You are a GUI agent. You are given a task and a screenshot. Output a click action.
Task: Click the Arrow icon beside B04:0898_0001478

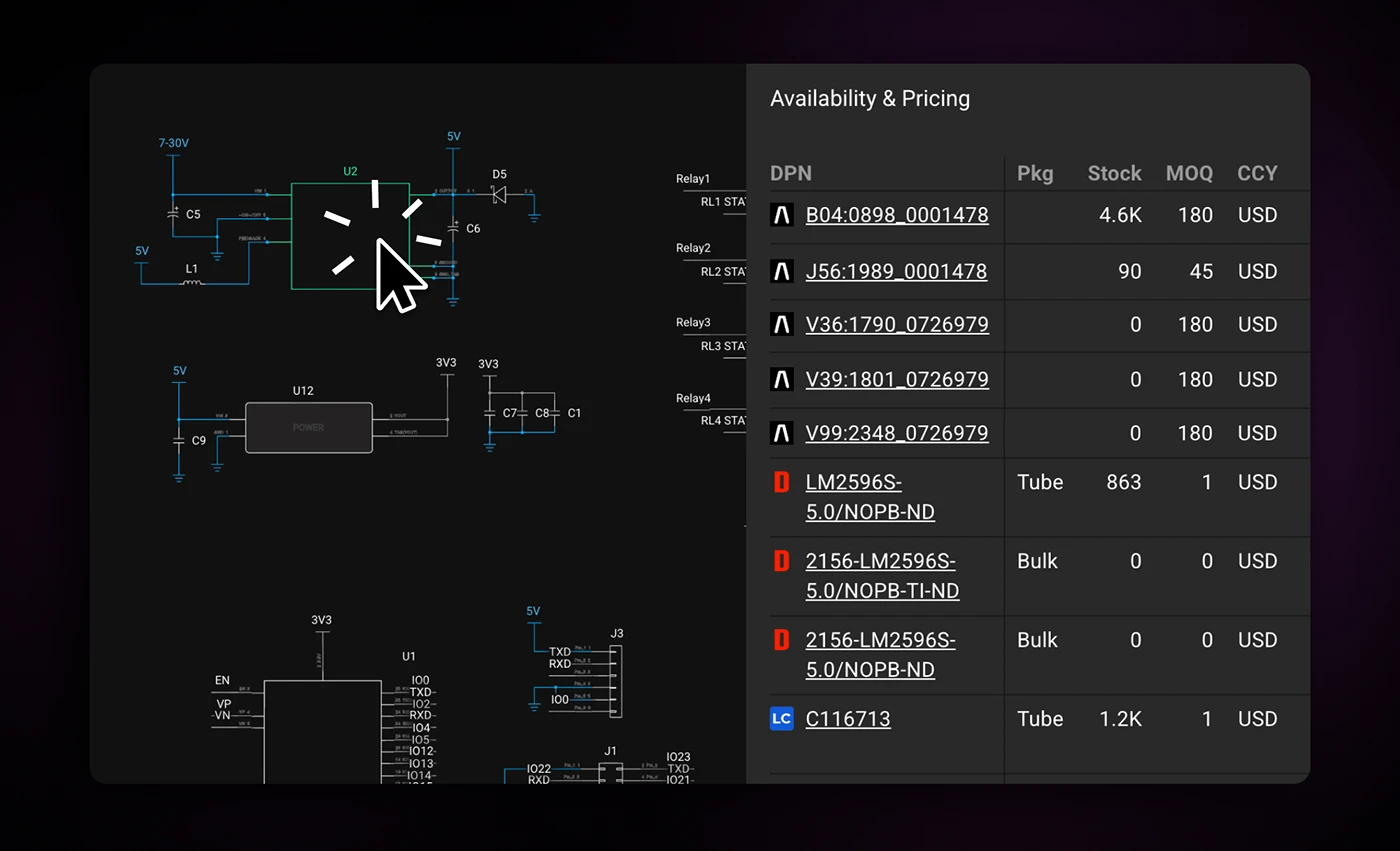coord(783,215)
